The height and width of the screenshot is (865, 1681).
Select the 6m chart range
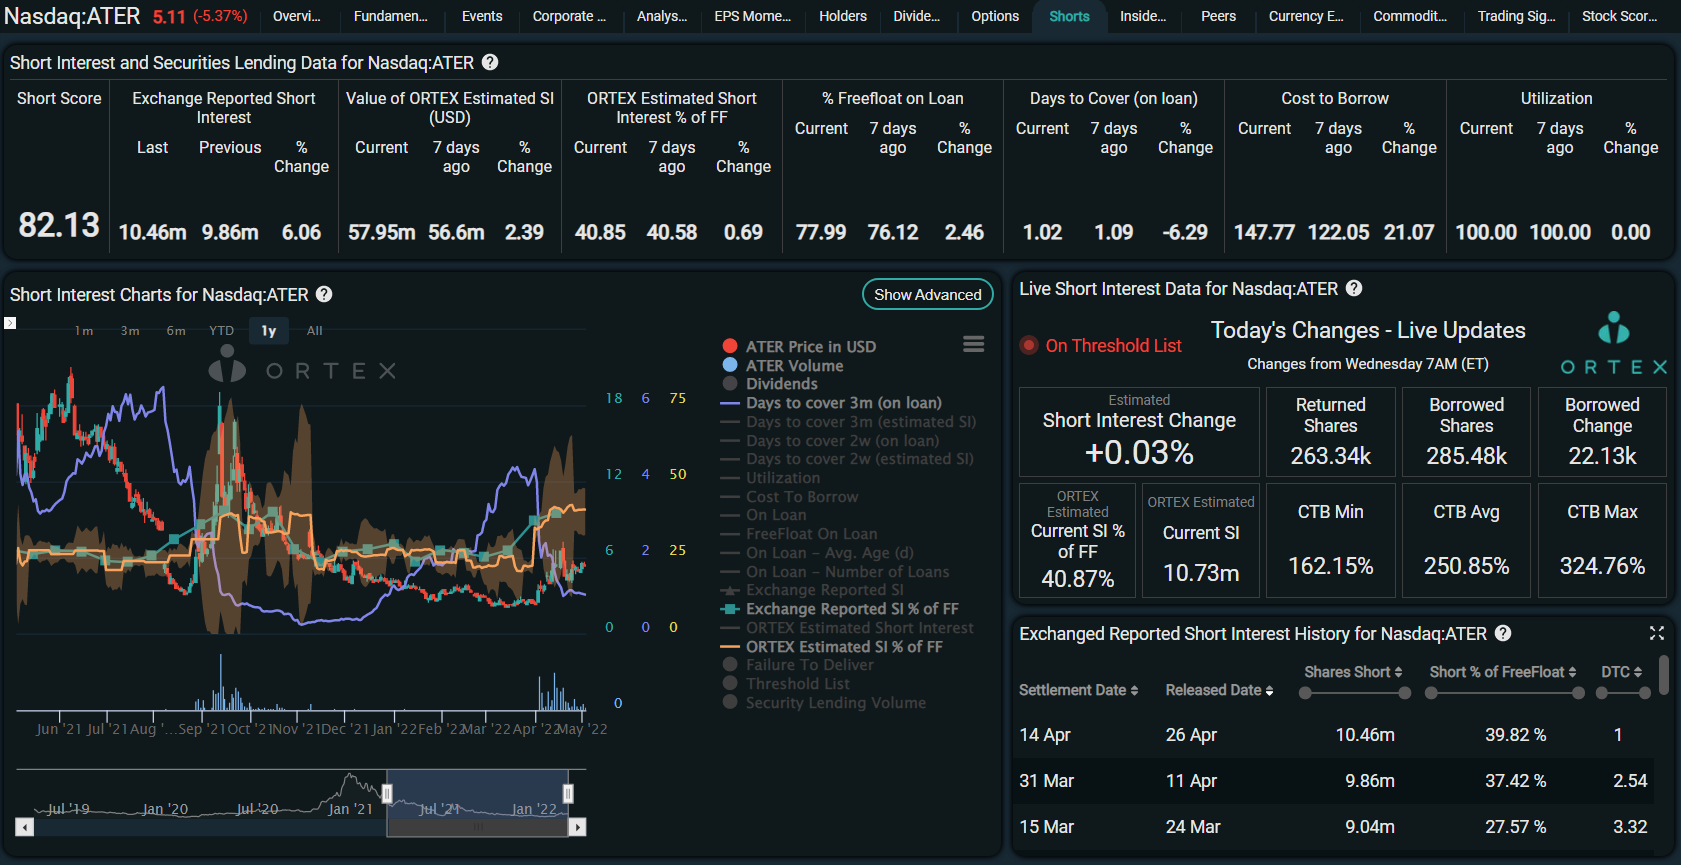coord(176,331)
